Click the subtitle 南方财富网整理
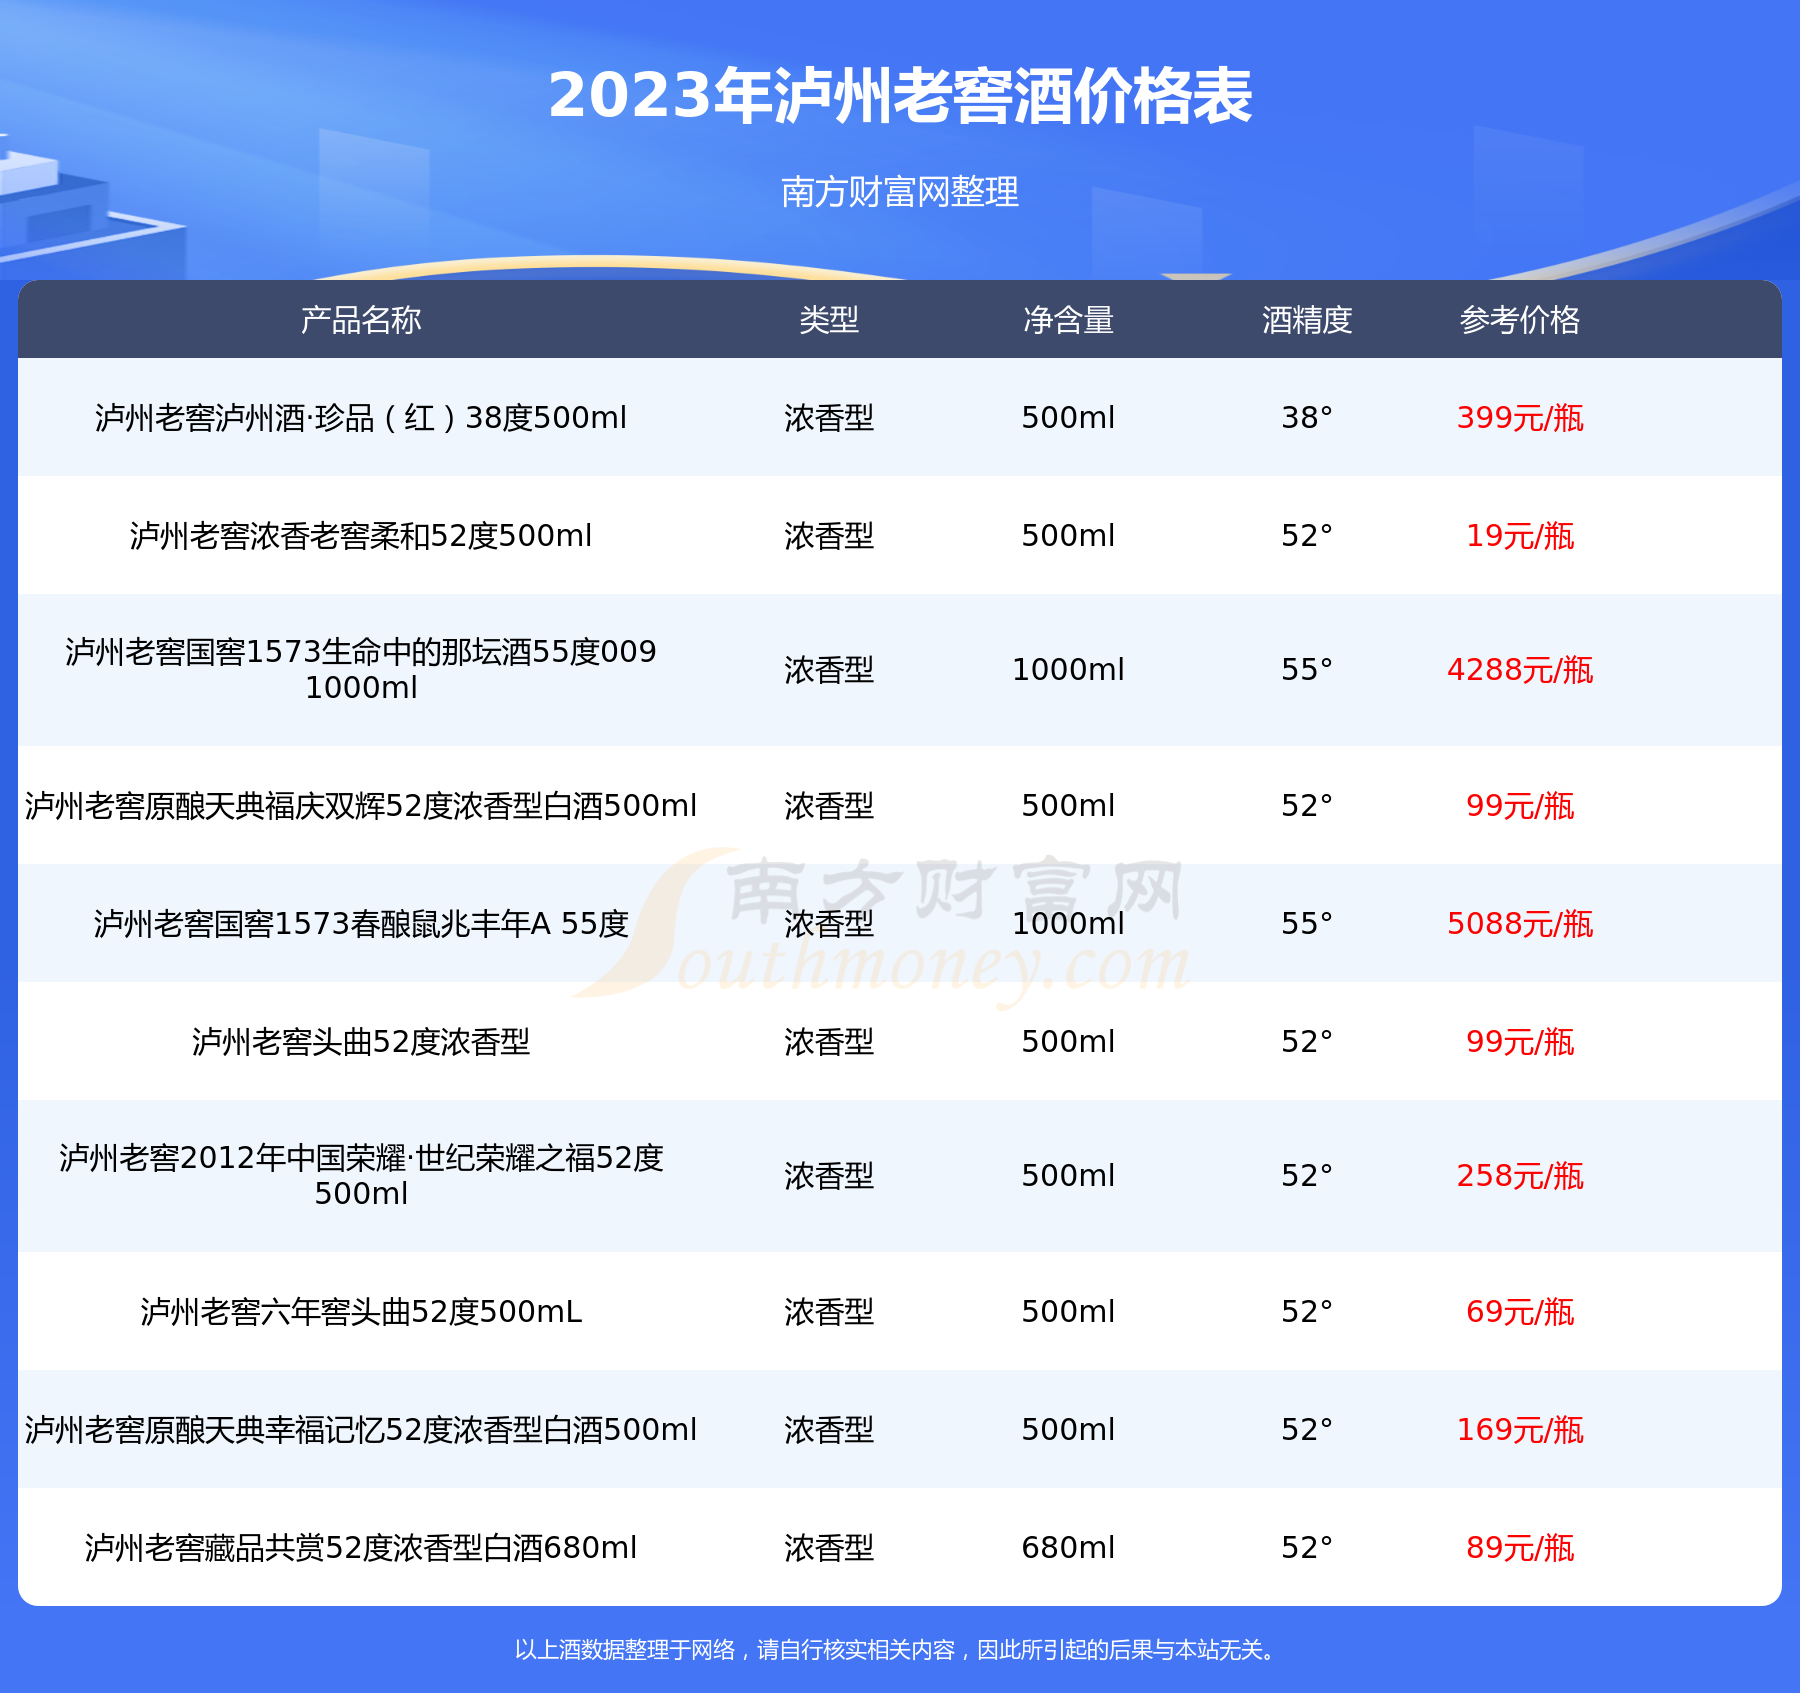Screen dimensions: 1800x1693 [x=900, y=191]
